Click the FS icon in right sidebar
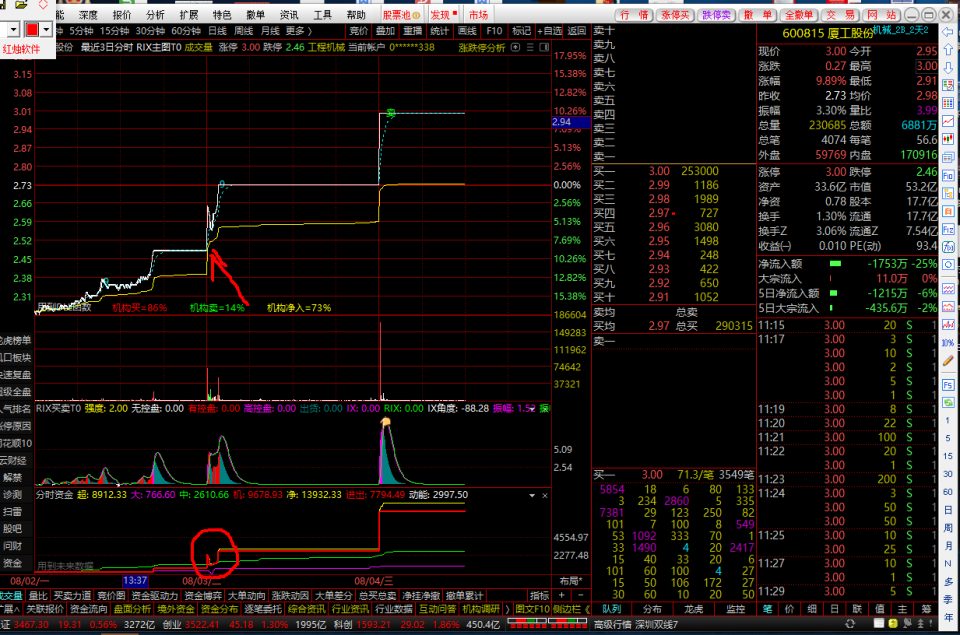Viewport: 960px width, 635px height. [948, 385]
